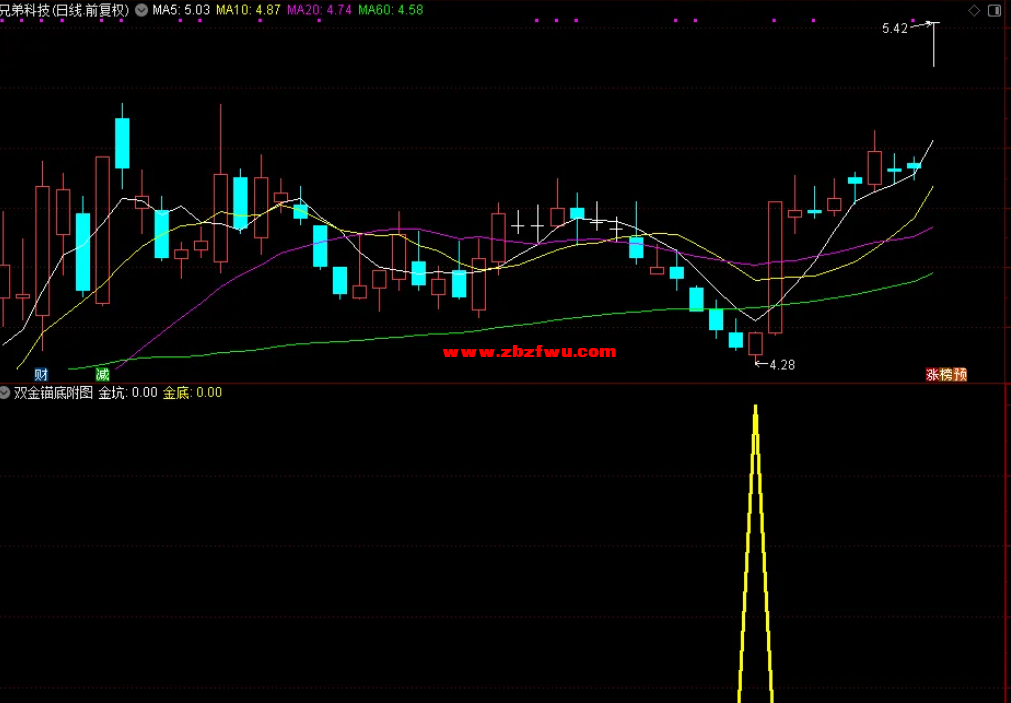
Task: Click the 4.28 low price label
Action: pyautogui.click(x=782, y=365)
